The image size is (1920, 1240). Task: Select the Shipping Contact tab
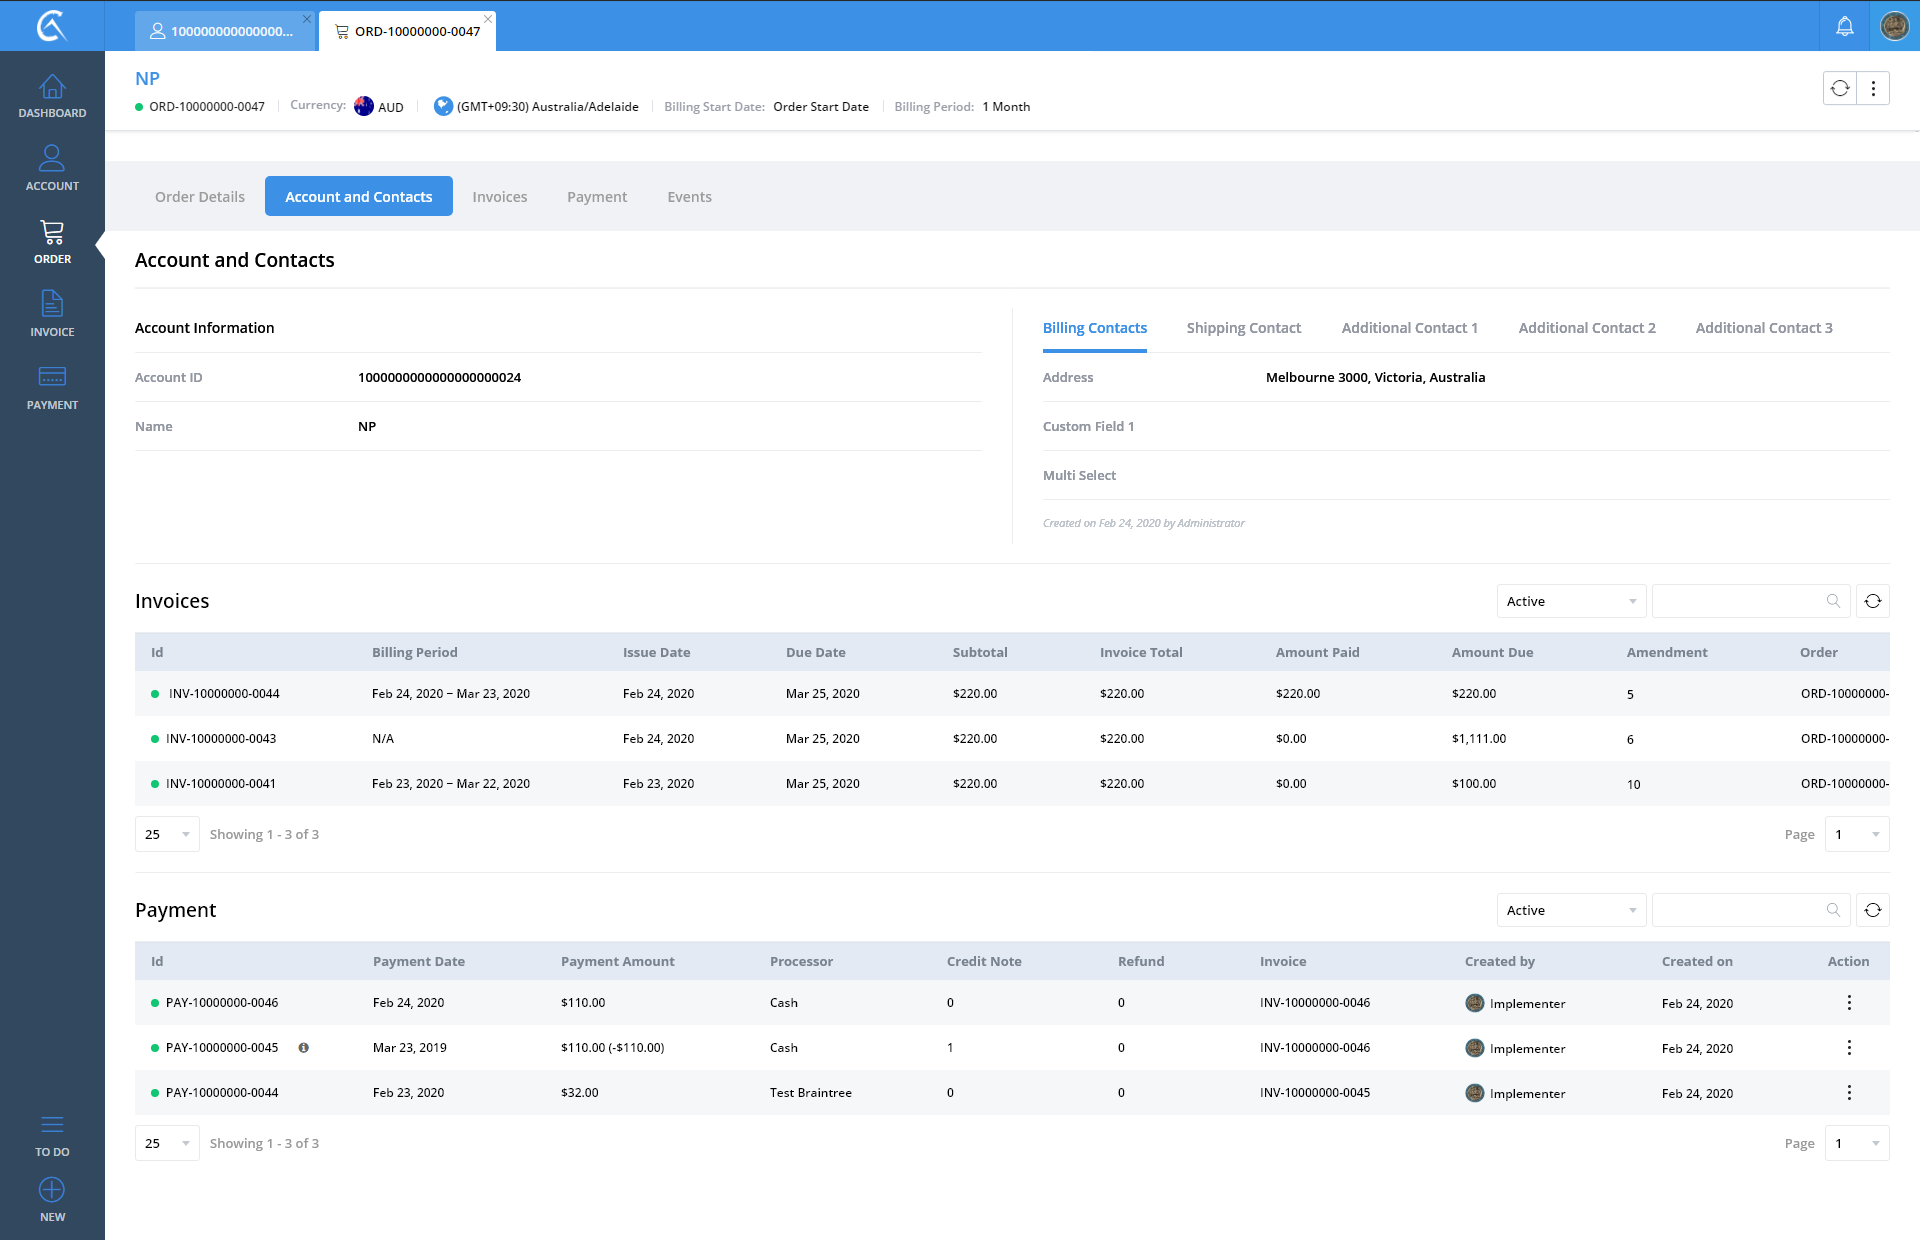(x=1243, y=328)
